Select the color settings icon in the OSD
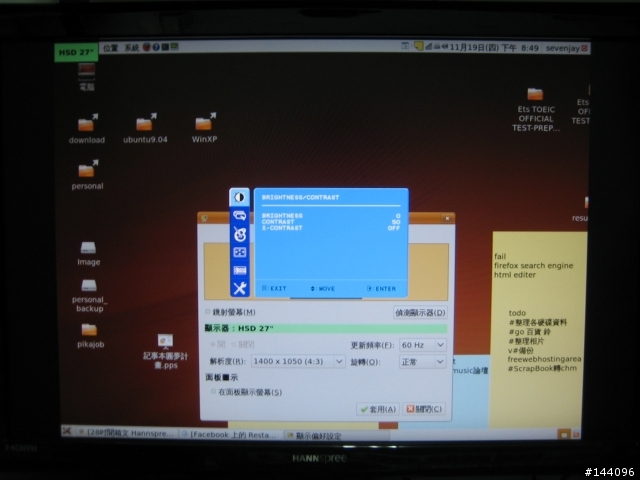640x480 pixels. tap(240, 234)
